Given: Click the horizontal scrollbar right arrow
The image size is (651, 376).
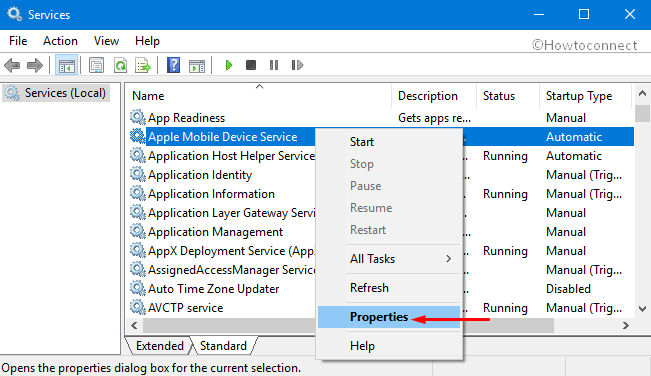Looking at the screenshot, I should pyautogui.click(x=626, y=325).
